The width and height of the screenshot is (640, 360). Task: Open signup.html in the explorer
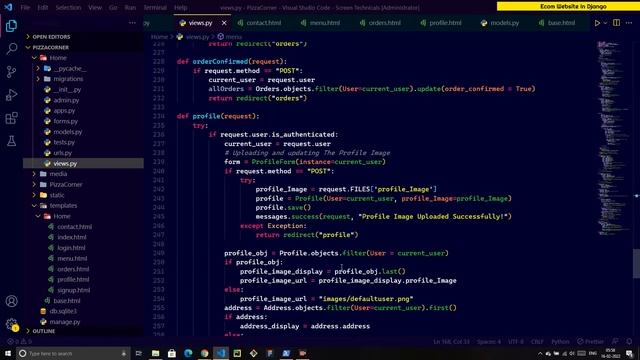(73, 290)
